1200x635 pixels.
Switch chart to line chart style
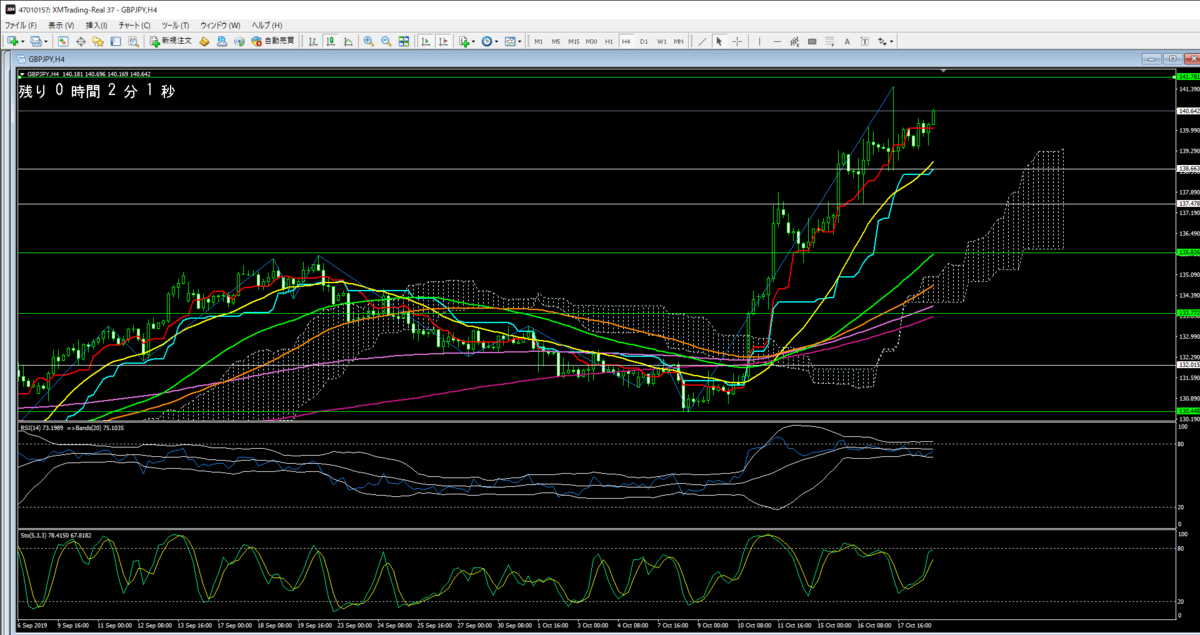[347, 41]
